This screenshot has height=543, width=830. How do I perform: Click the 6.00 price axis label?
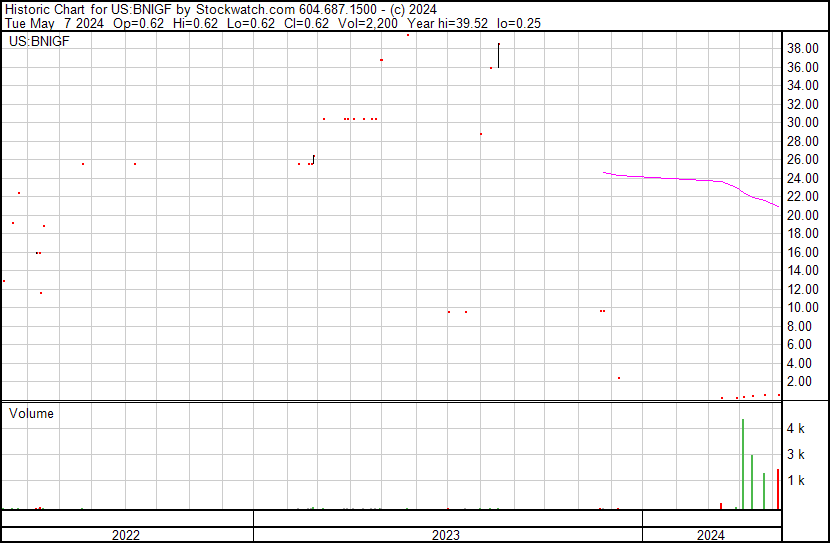pos(799,345)
